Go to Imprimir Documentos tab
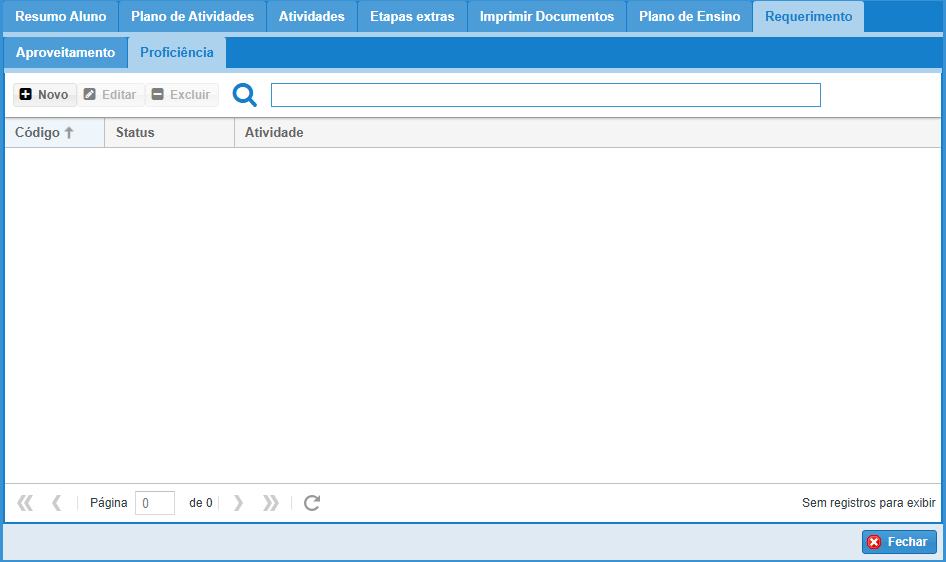This screenshot has height=562, width=946. click(546, 17)
